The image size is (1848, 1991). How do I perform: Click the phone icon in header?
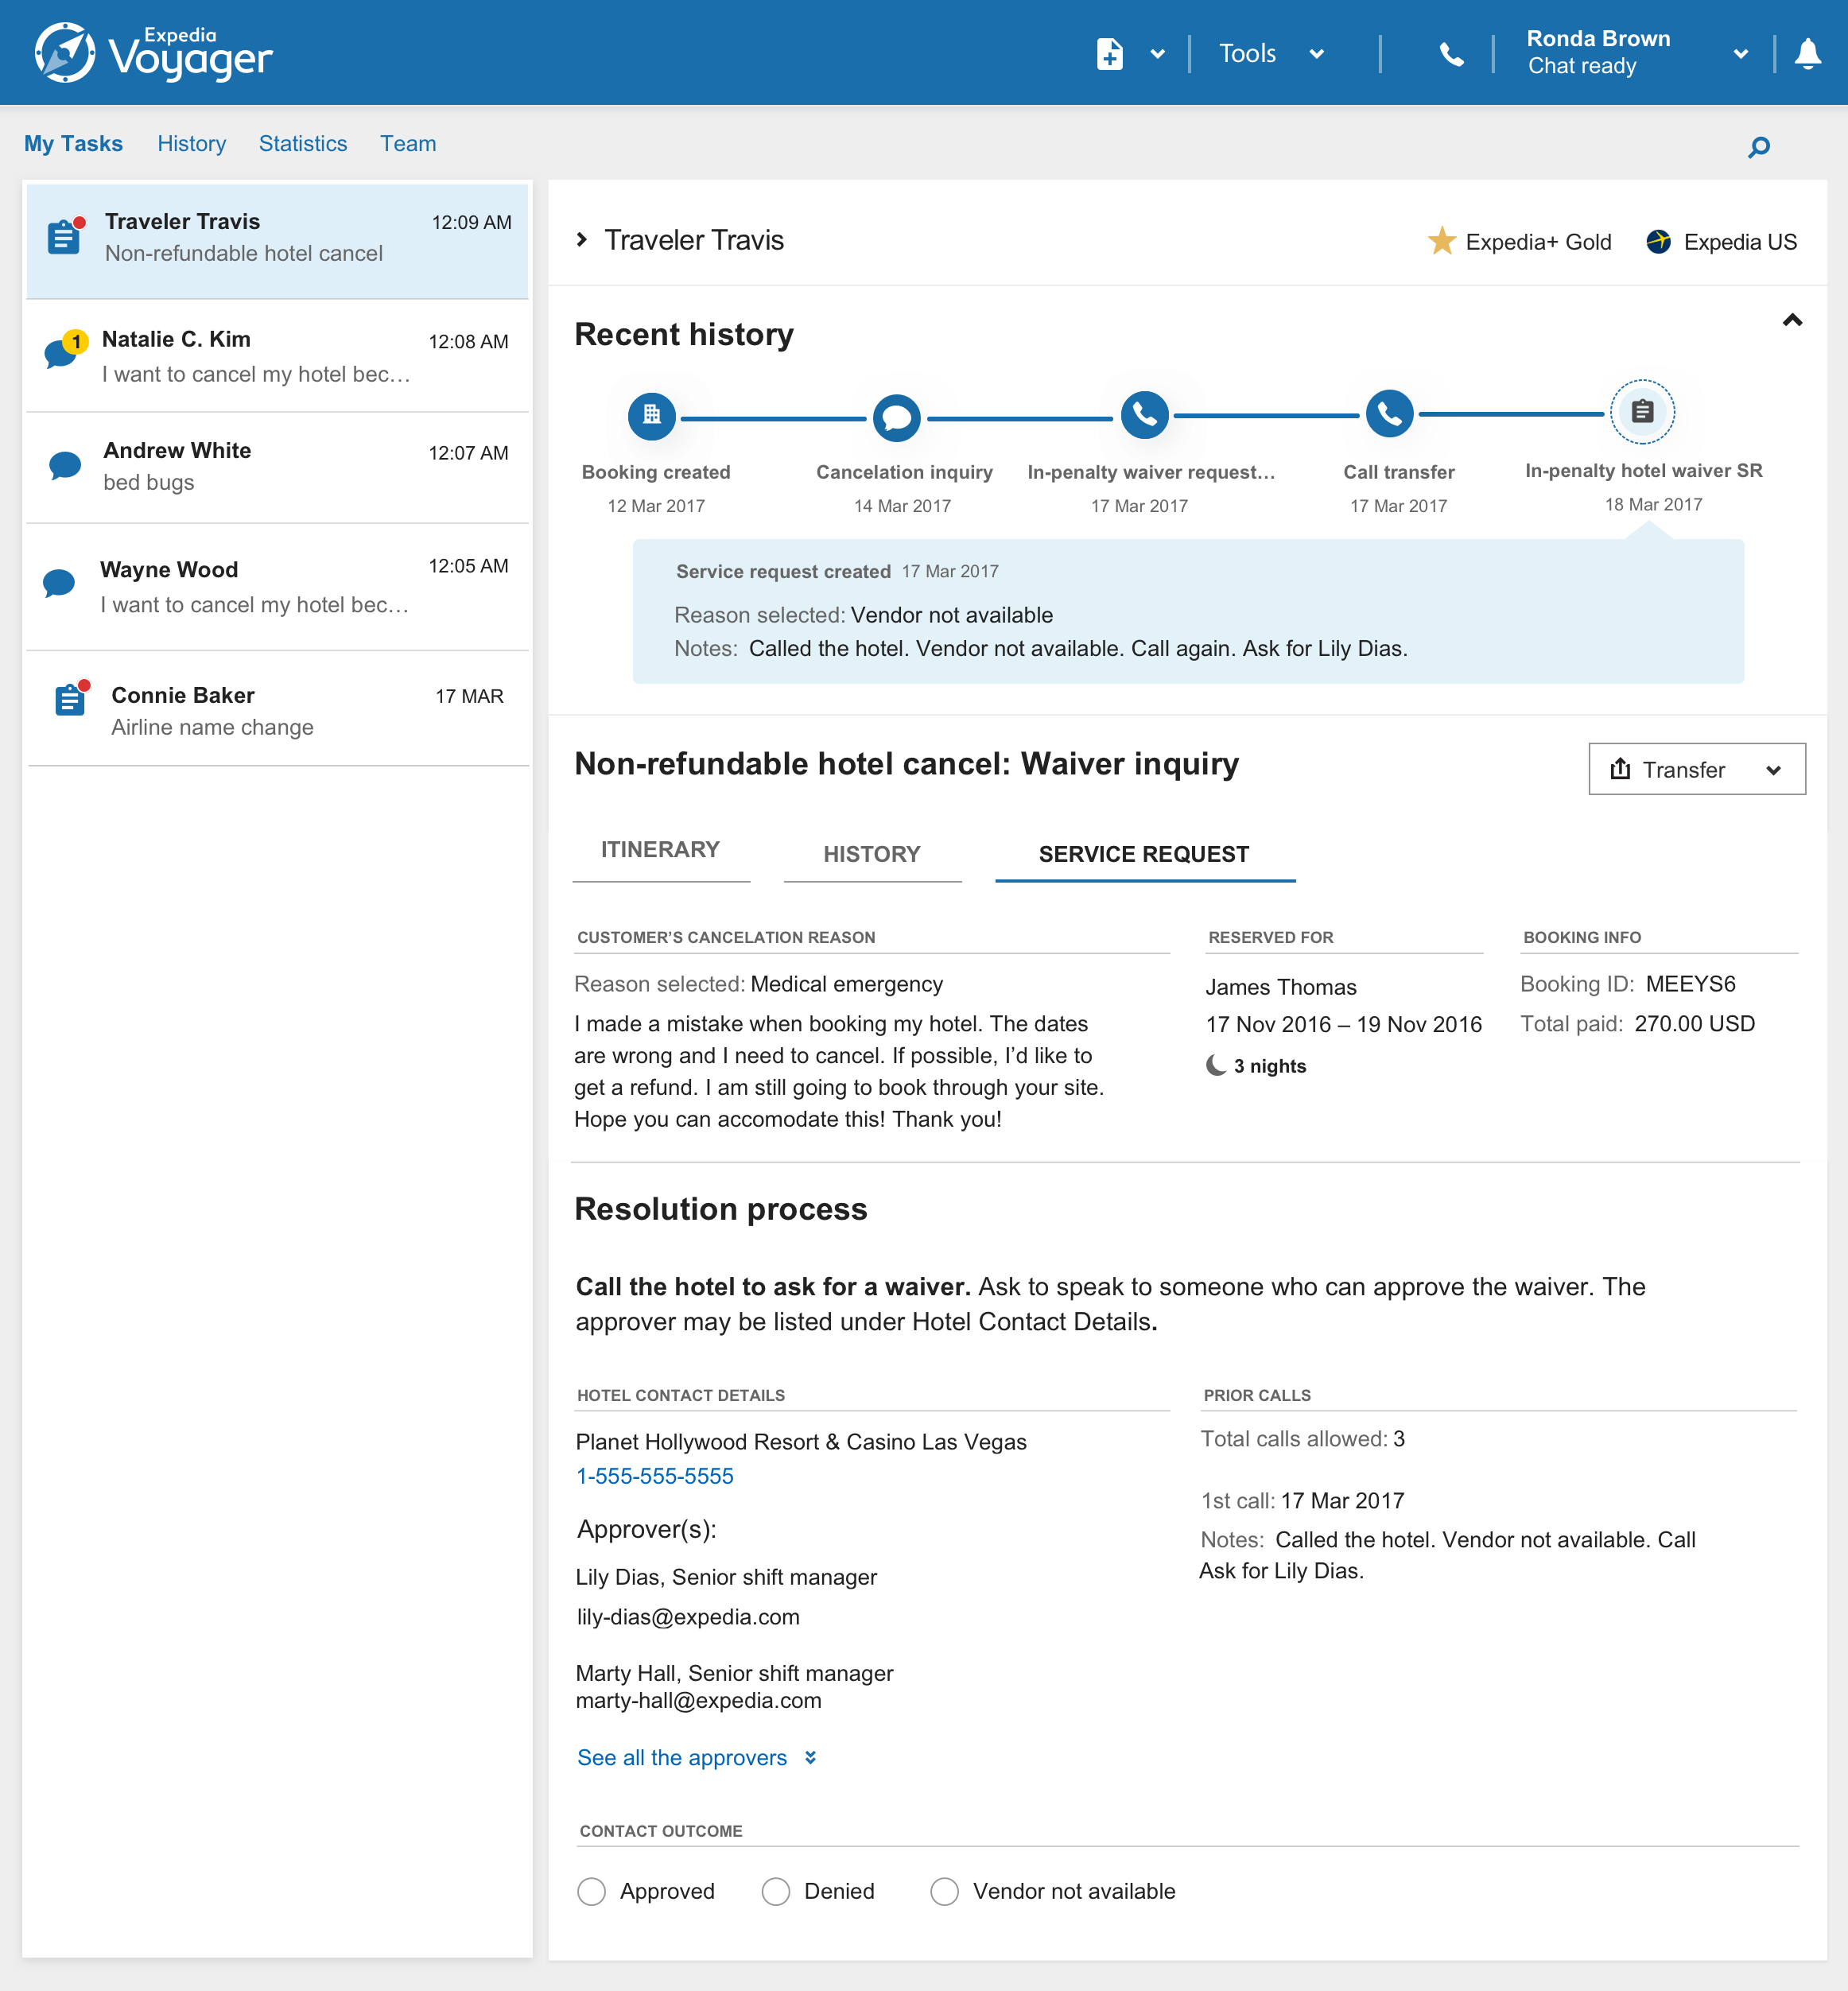click(1451, 54)
